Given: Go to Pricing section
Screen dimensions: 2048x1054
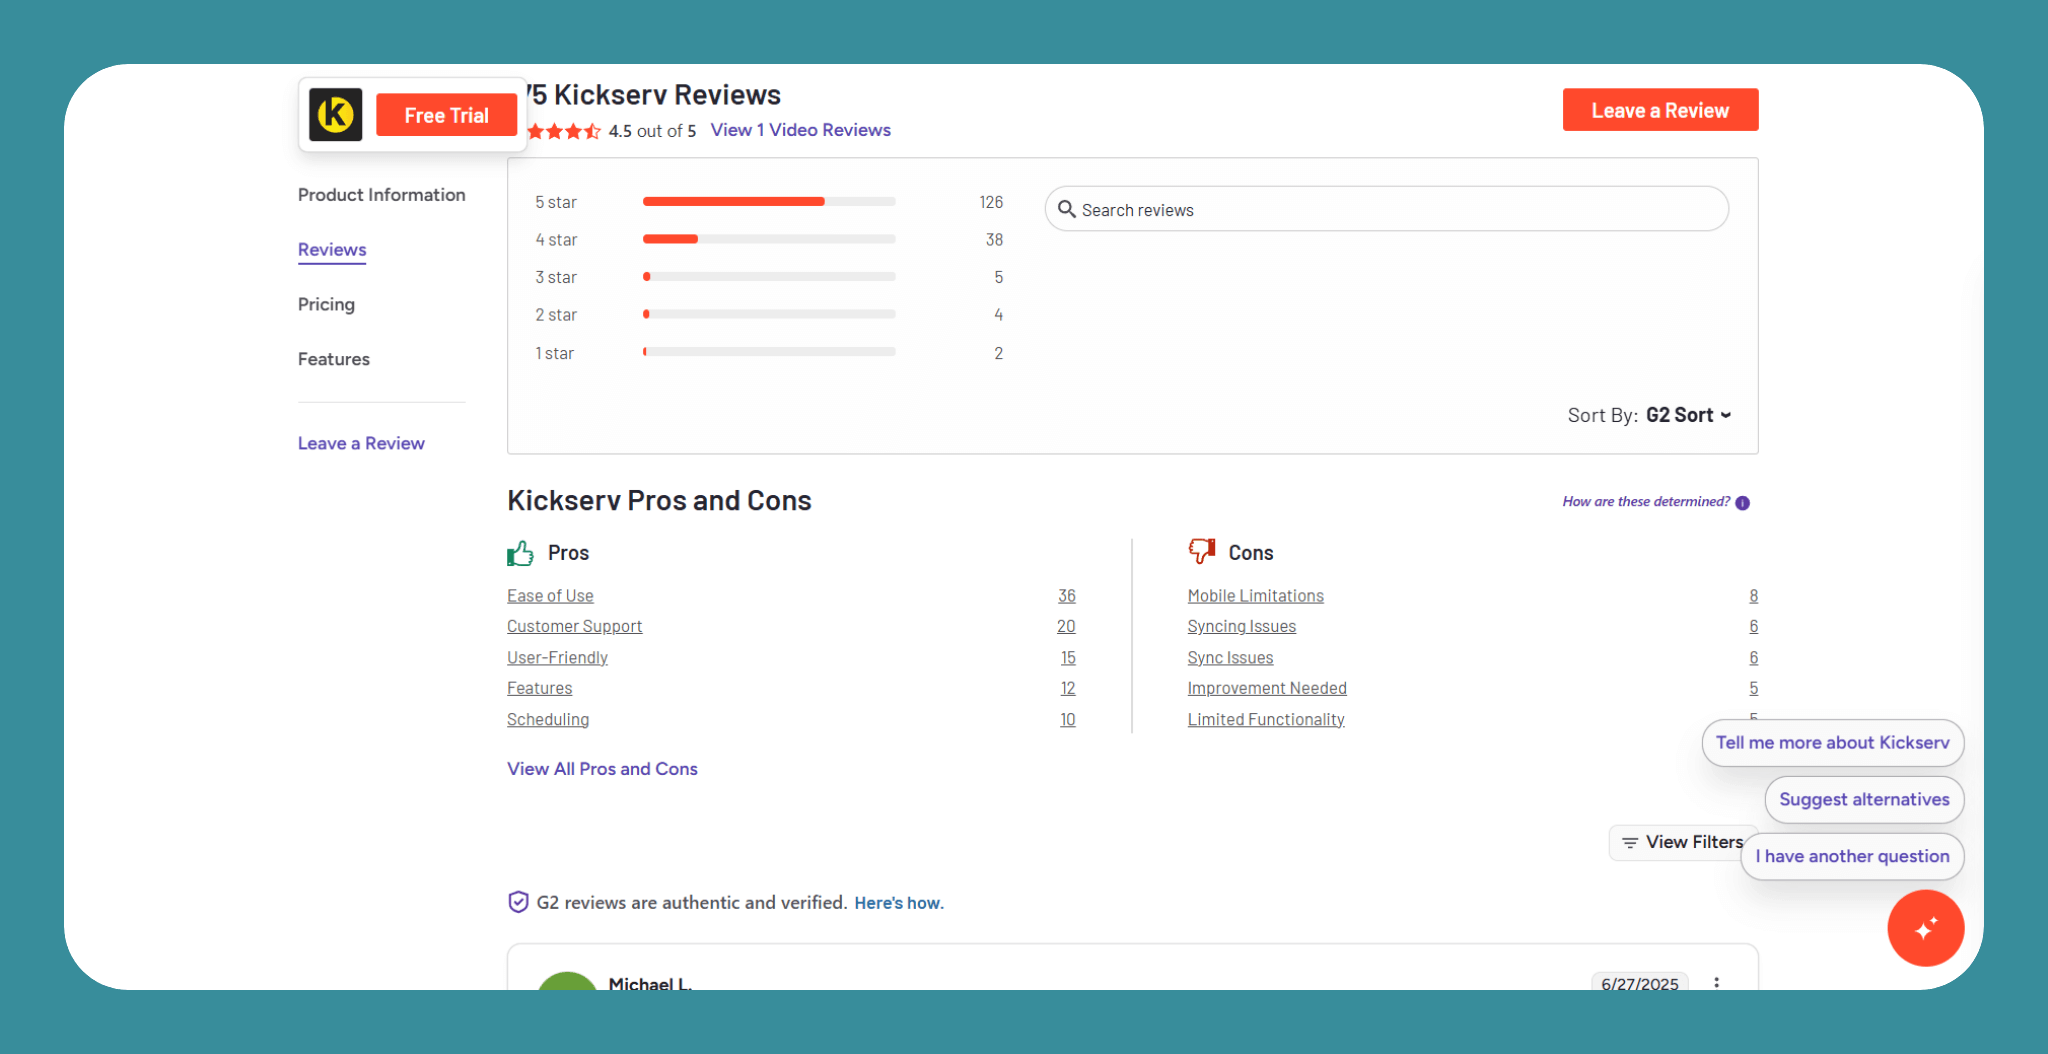Looking at the screenshot, I should click(x=326, y=304).
